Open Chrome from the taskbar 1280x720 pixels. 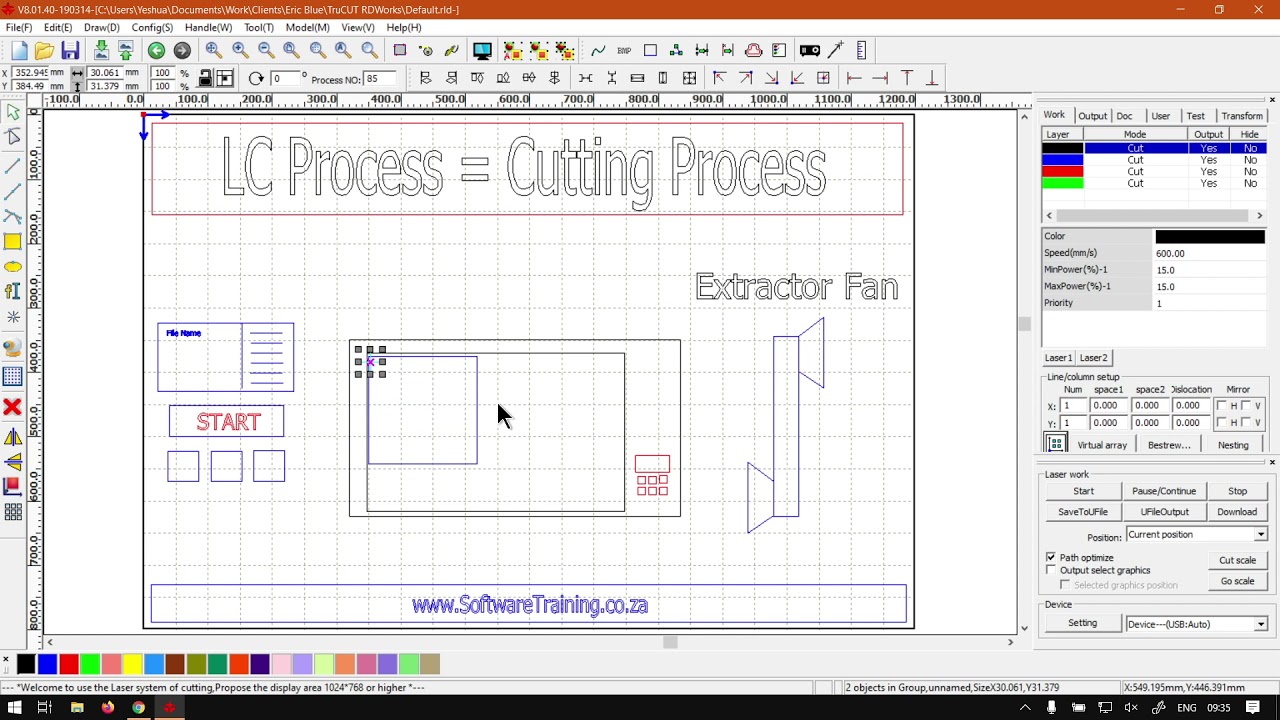[138, 708]
